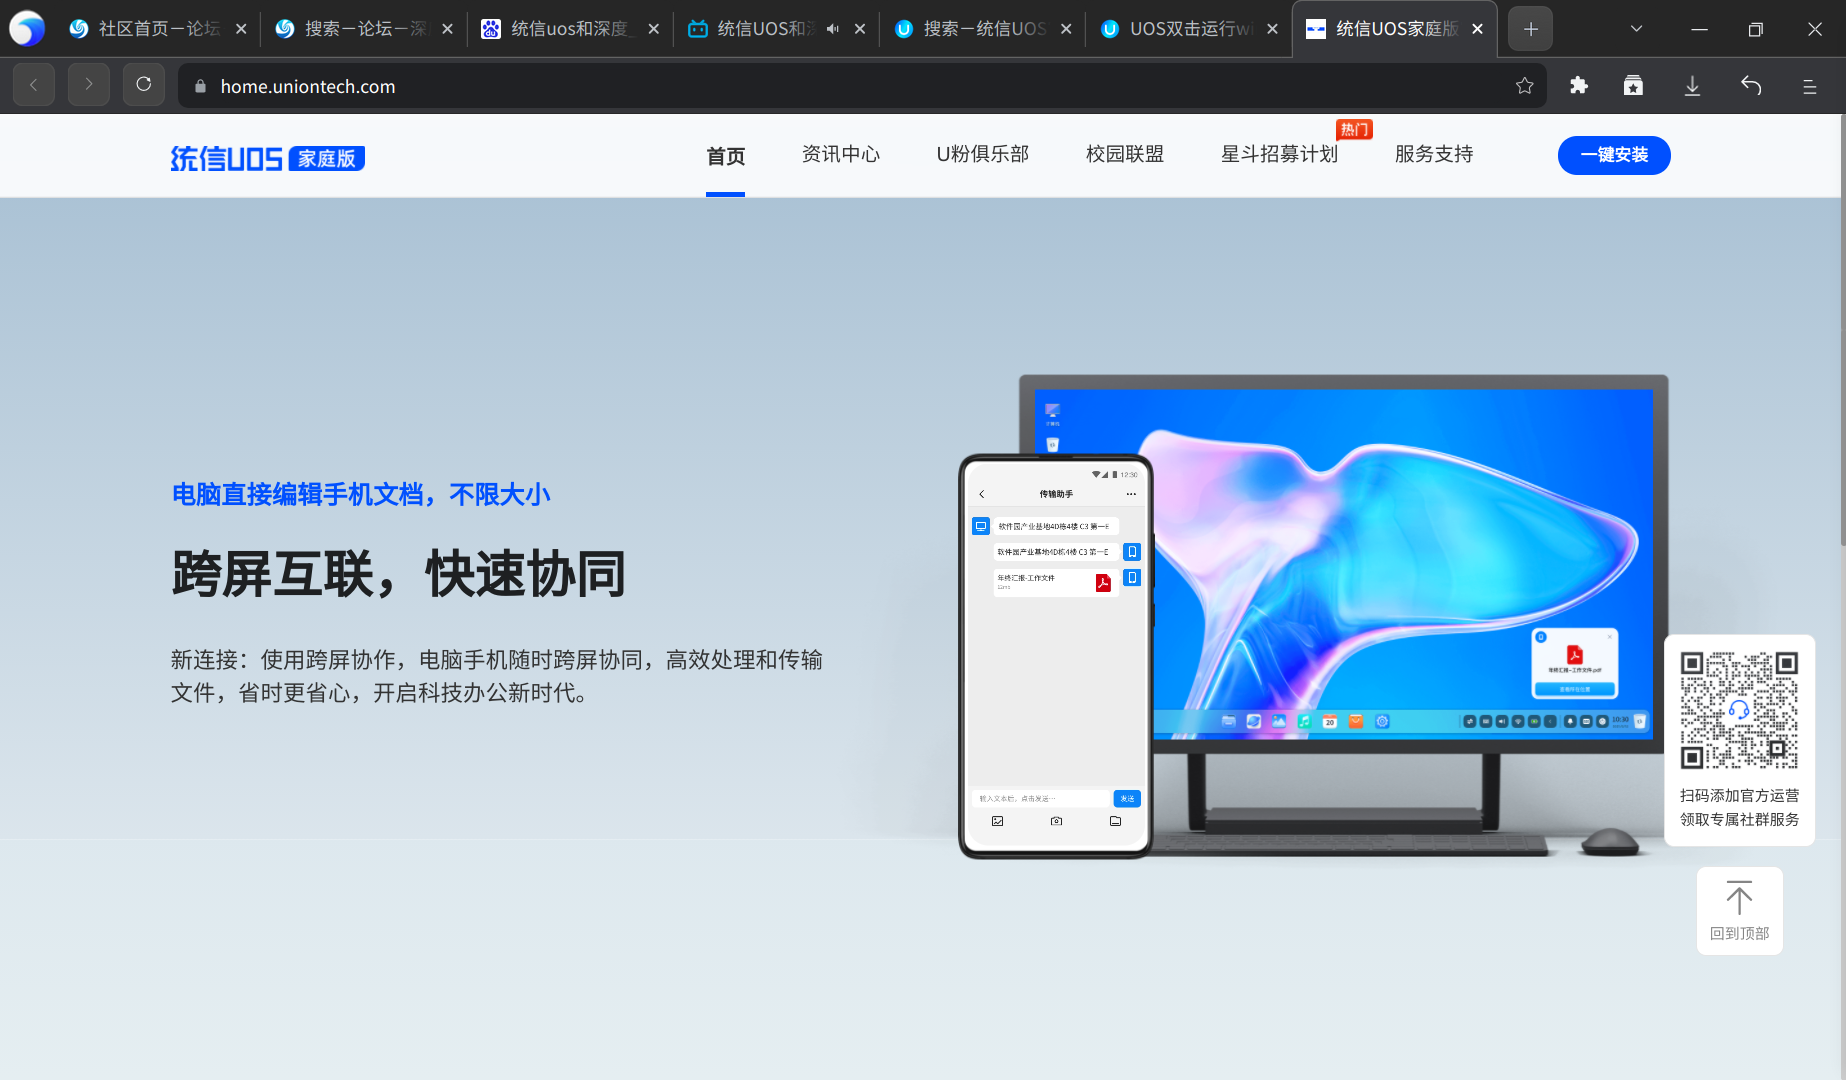Close the 搜索—统信UOS tab
The width and height of the screenshot is (1846, 1080).
(x=1066, y=29)
